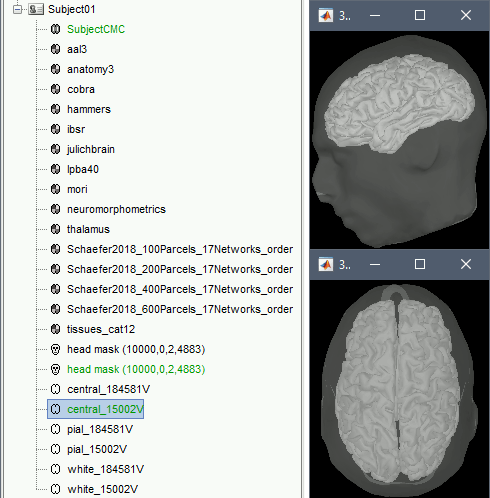Screen dimensions: 490x498
Task: Maximize the bottom 3D figure window
Action: coord(420,265)
